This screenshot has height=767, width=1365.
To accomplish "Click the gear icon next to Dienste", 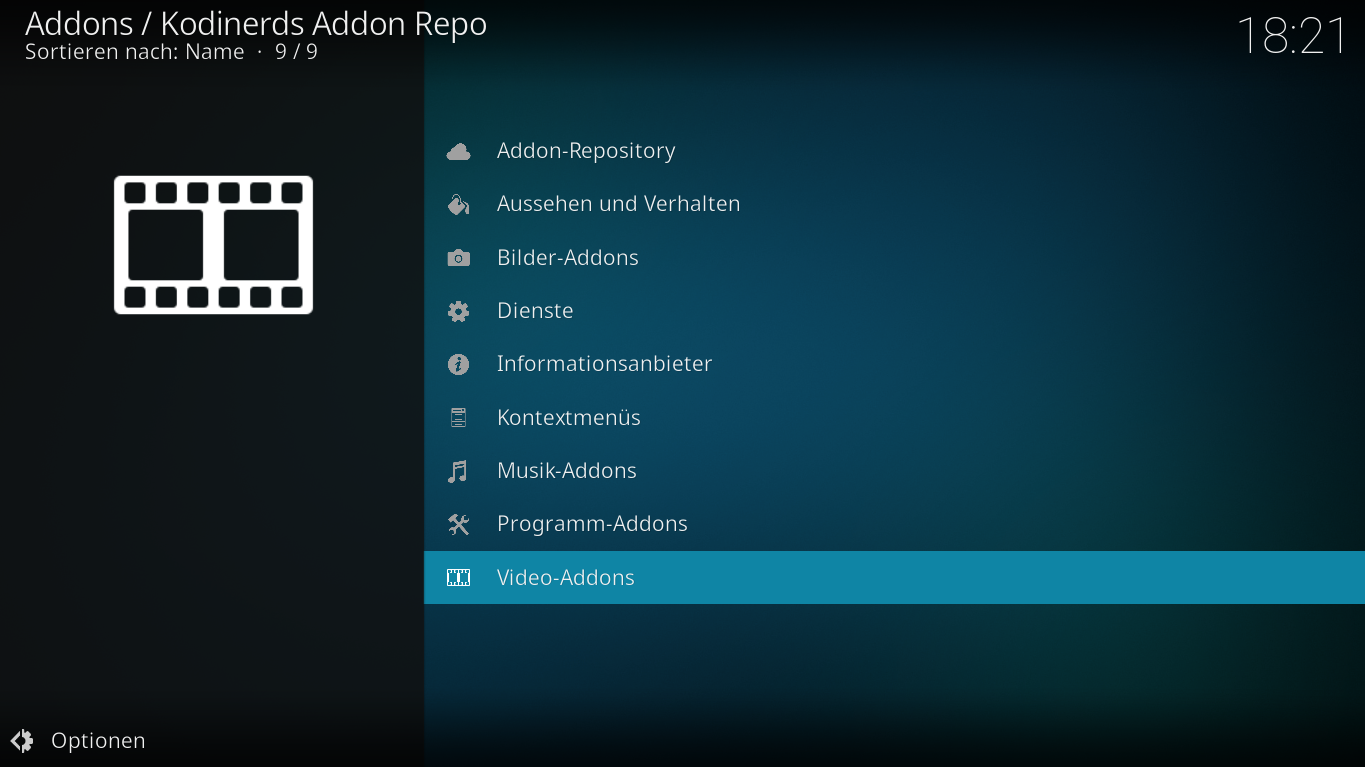I will (x=458, y=311).
